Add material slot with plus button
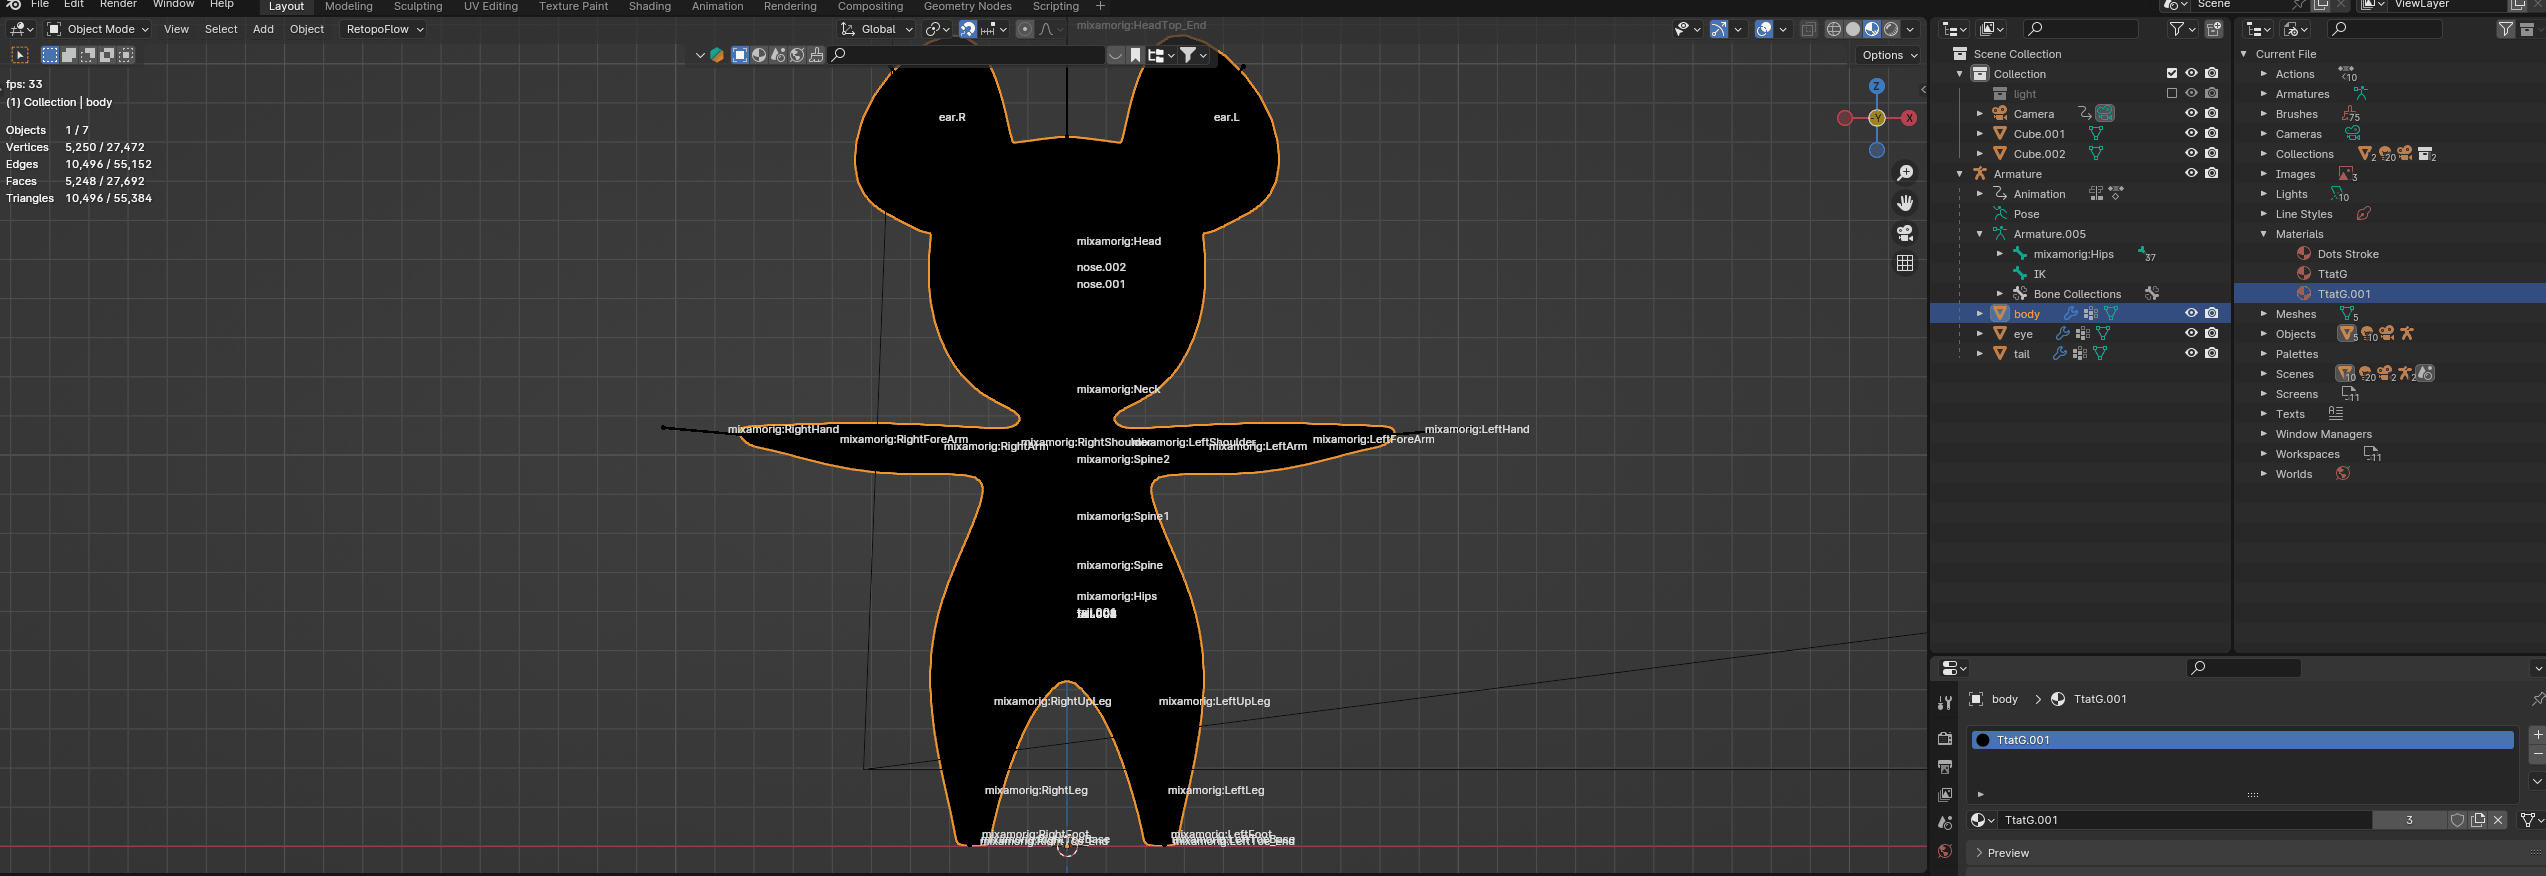 [2537, 735]
